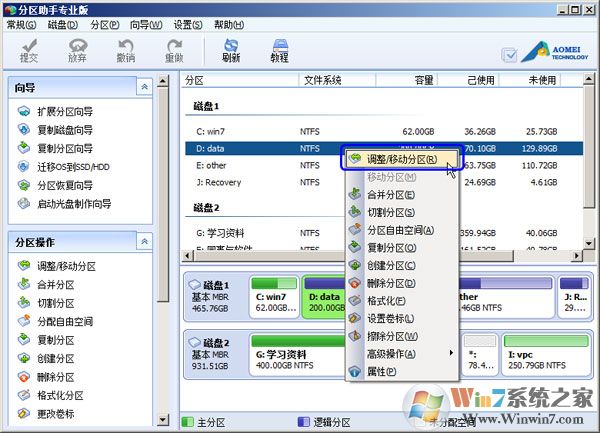Start 迁移OS到SSD/HDD wizard
The width and height of the screenshot is (600, 433).
[75, 167]
